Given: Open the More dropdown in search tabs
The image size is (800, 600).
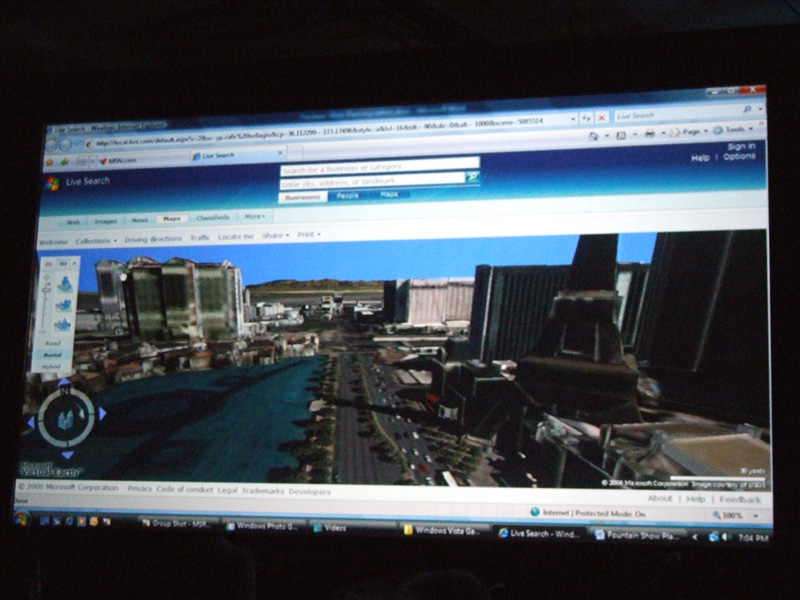Looking at the screenshot, I should click(x=255, y=216).
